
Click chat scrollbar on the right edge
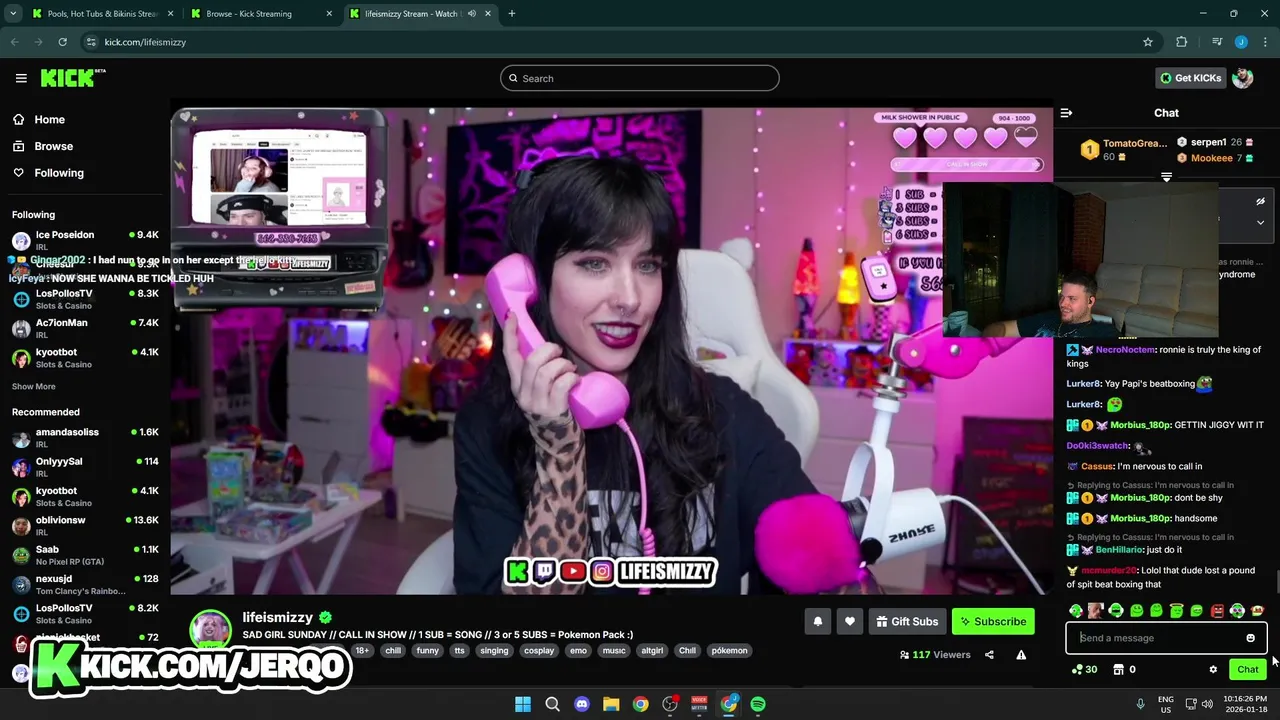(x=1277, y=582)
